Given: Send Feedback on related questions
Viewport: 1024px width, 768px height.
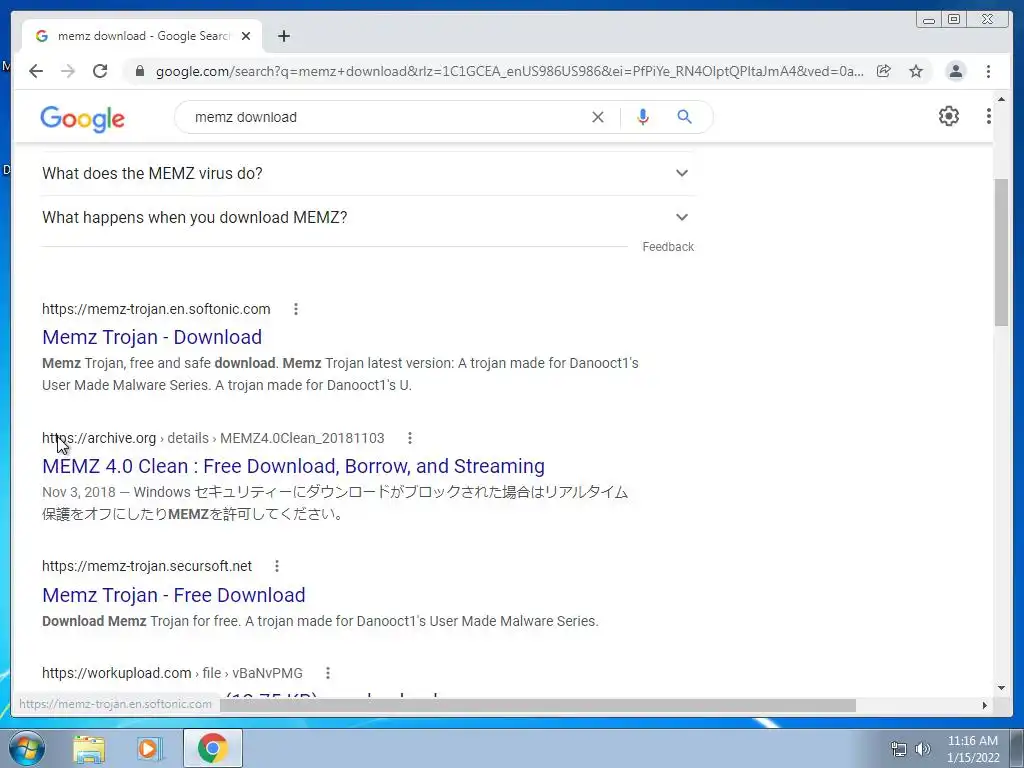Looking at the screenshot, I should point(667,247).
